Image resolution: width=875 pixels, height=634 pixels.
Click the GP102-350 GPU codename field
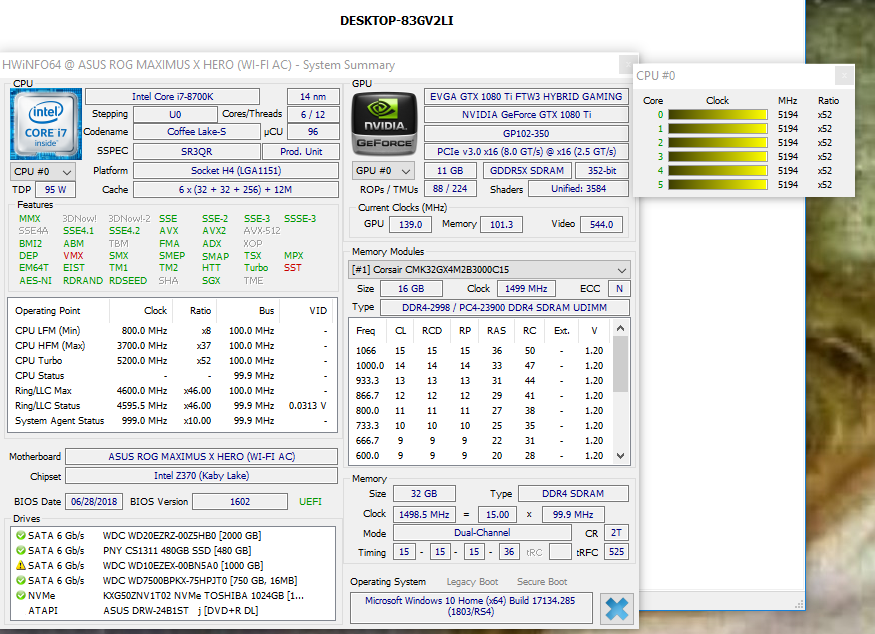[x=526, y=133]
